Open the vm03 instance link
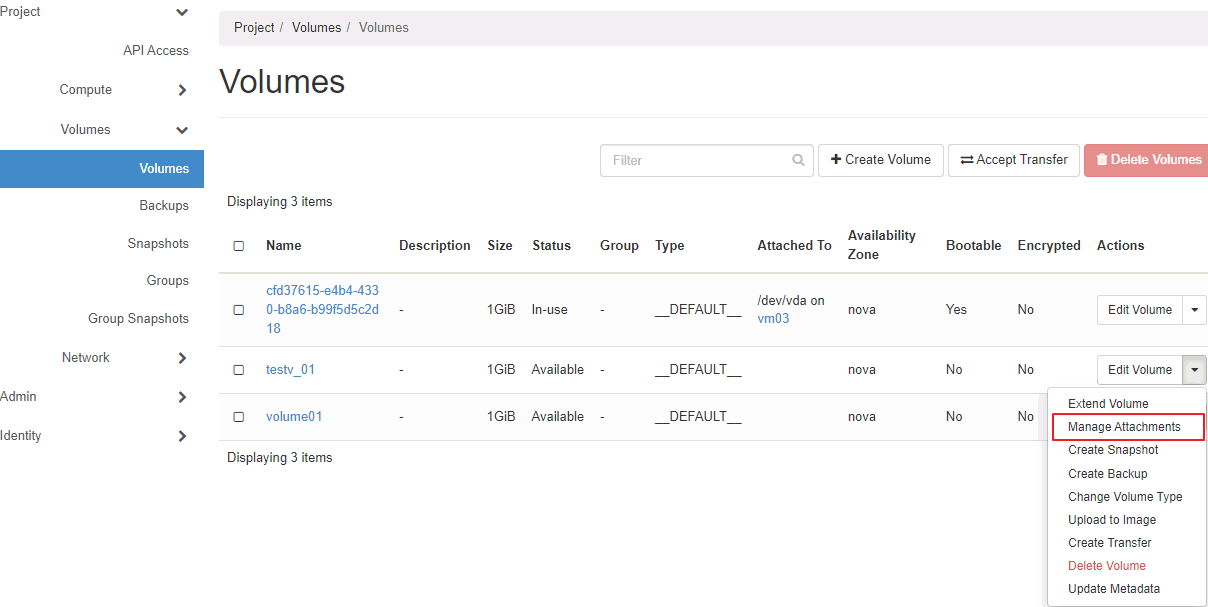This screenshot has width=1208, height=607. click(773, 318)
